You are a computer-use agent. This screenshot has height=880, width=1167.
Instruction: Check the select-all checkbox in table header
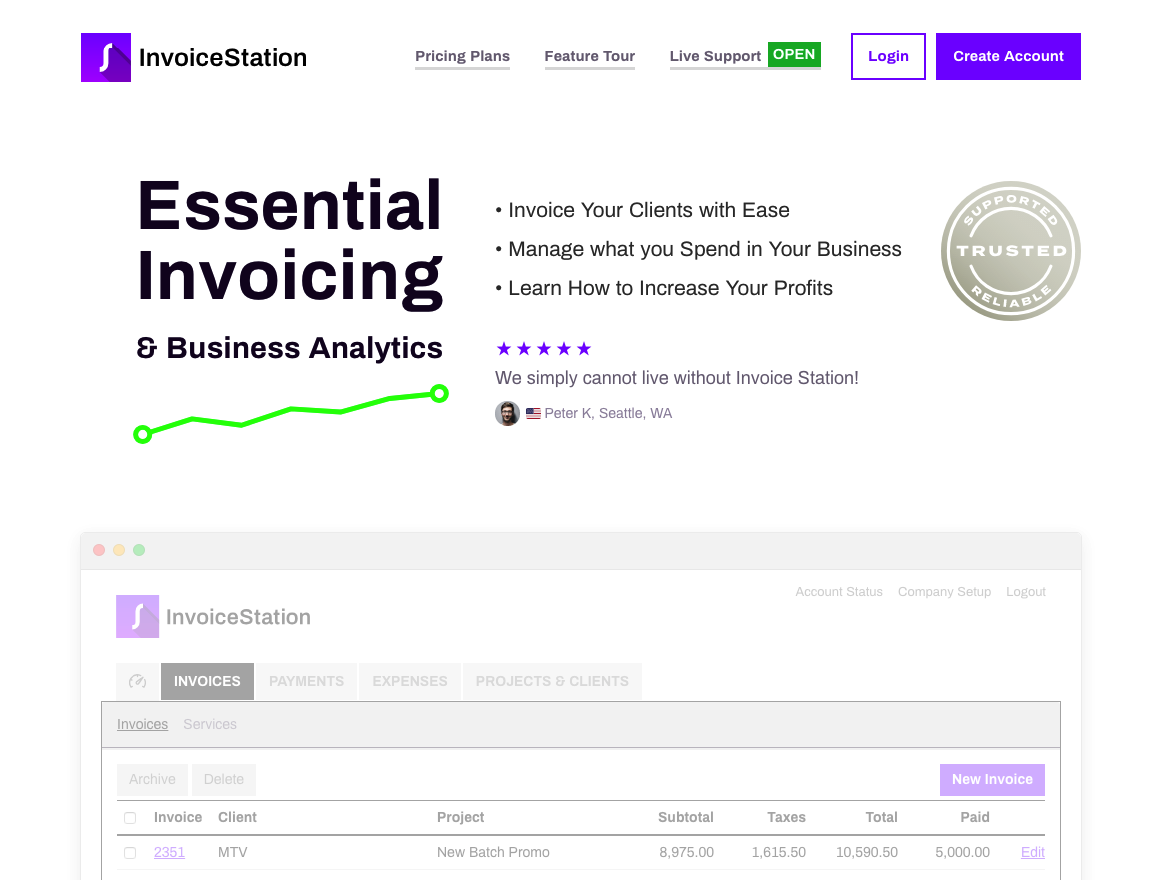pyautogui.click(x=129, y=817)
